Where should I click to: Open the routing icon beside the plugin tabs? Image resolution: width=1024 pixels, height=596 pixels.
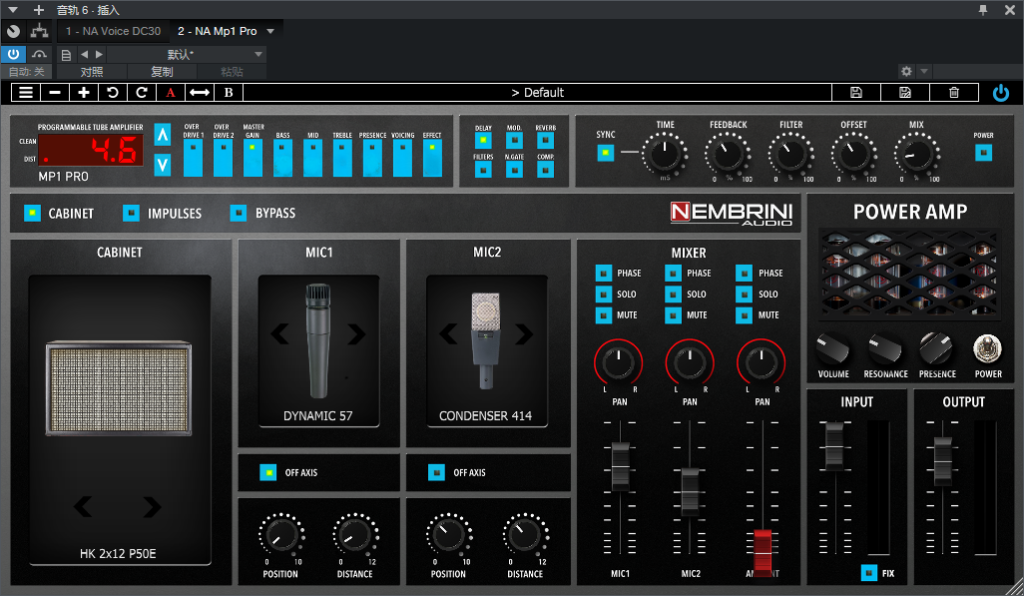(x=39, y=31)
